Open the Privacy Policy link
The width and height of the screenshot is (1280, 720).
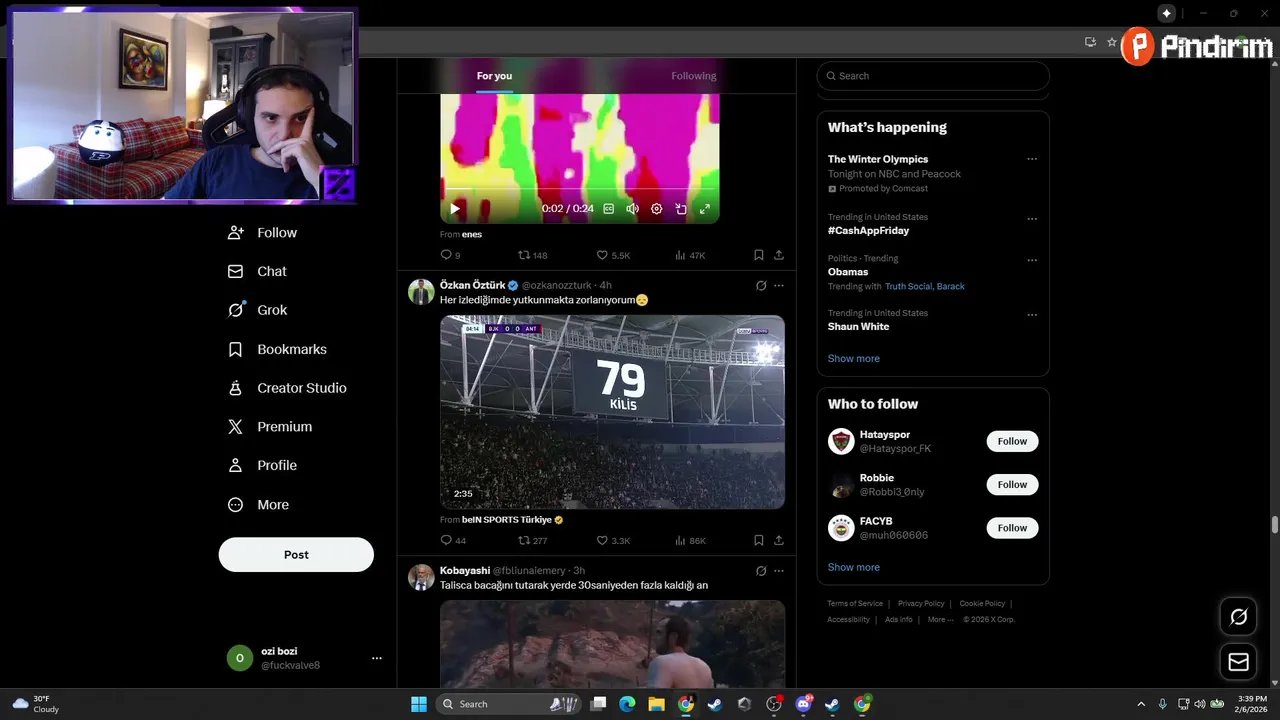921,603
